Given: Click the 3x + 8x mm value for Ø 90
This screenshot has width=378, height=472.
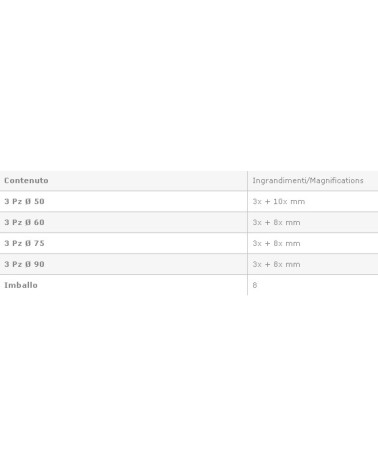Looking at the screenshot, I should [x=276, y=264].
